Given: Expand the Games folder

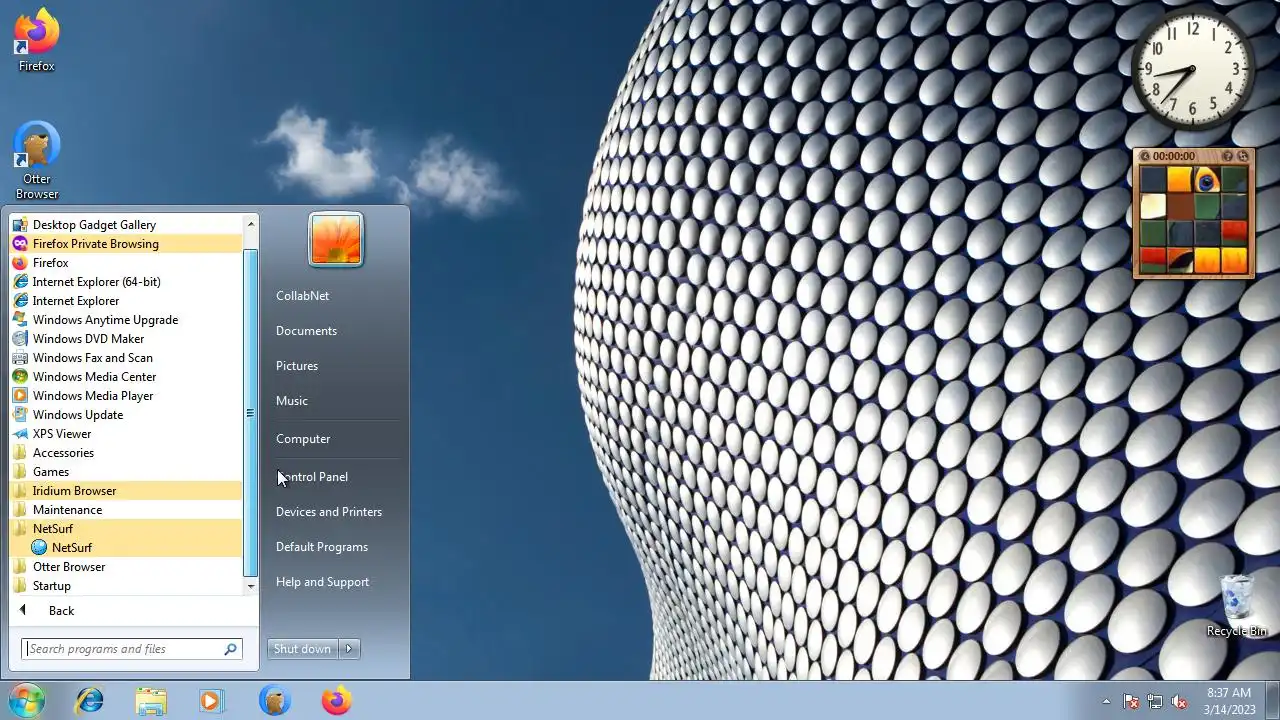Looking at the screenshot, I should [x=126, y=472].
